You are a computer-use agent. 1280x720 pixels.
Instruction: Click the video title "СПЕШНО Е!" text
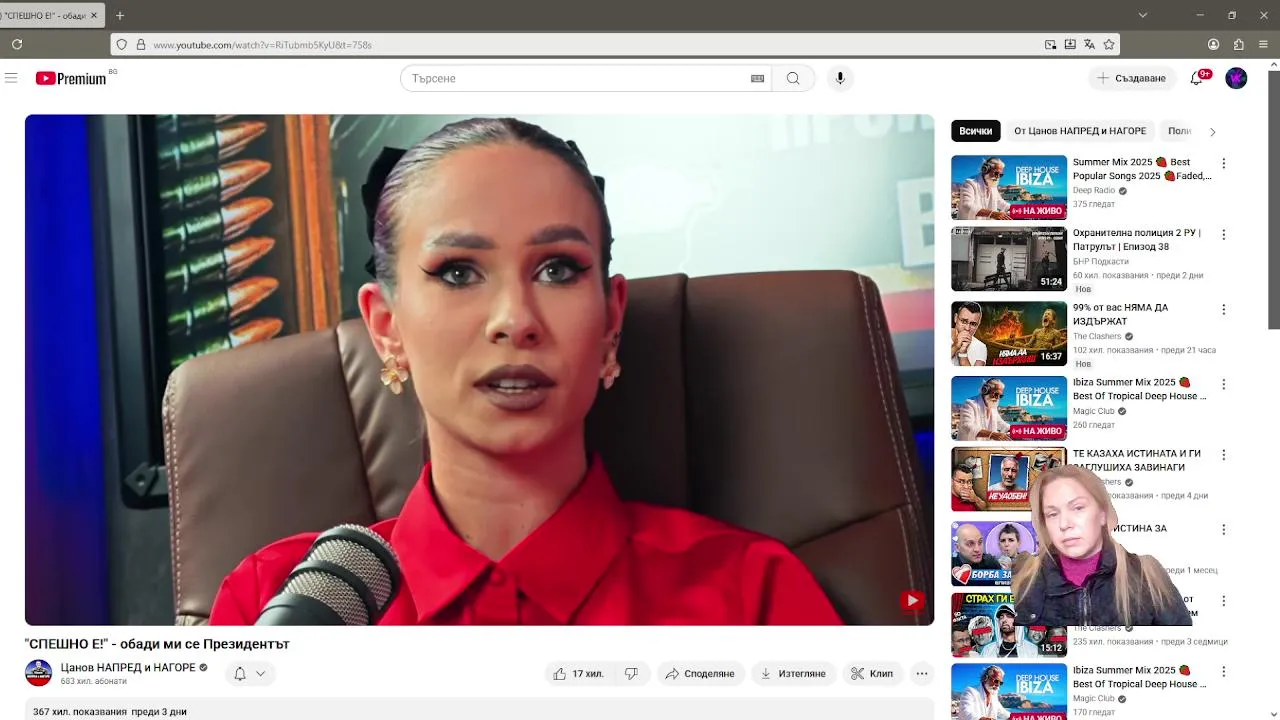tap(157, 644)
